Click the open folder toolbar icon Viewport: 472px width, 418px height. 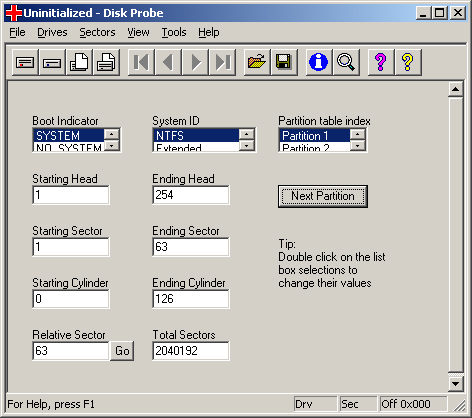[257, 62]
